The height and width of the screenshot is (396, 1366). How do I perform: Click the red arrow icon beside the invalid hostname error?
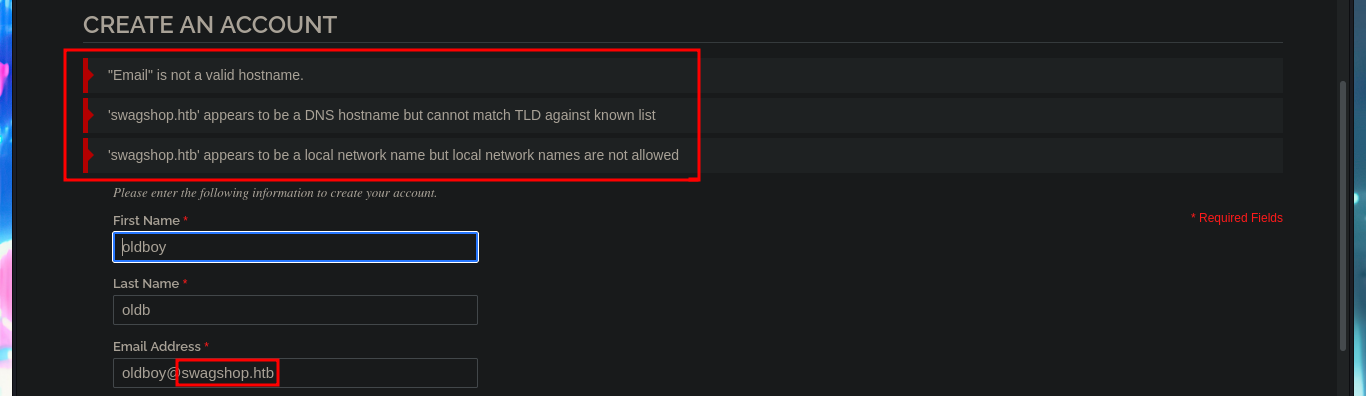88,75
